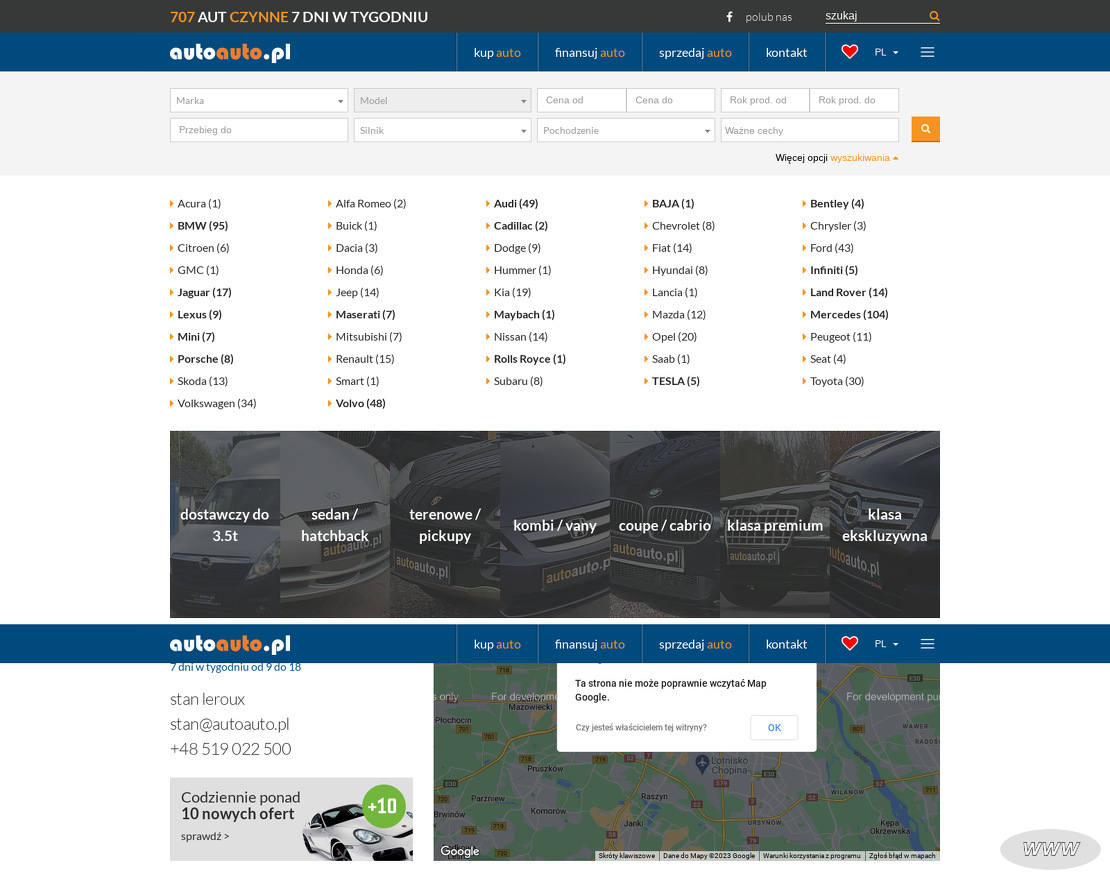1110x879 pixels.
Task: Click the Google logo on the map
Action: [459, 851]
